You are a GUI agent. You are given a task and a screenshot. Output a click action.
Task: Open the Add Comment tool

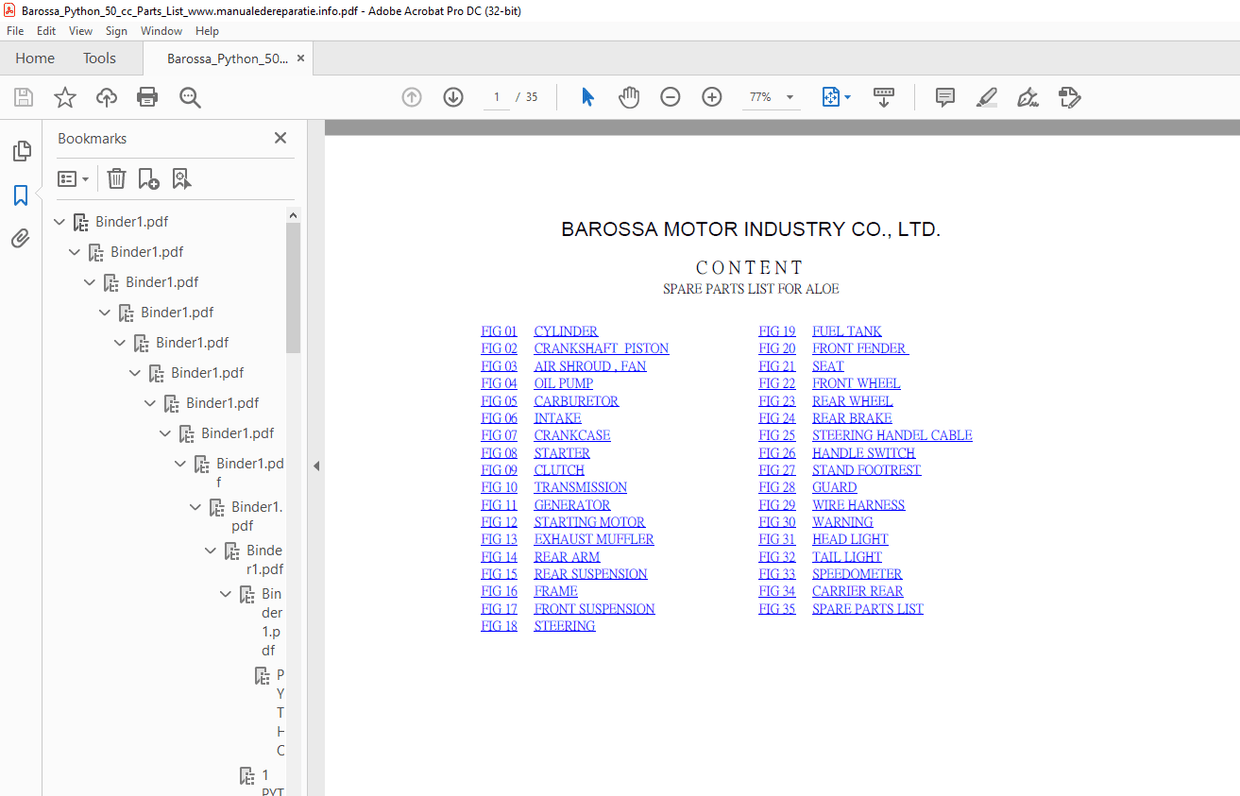pyautogui.click(x=944, y=97)
